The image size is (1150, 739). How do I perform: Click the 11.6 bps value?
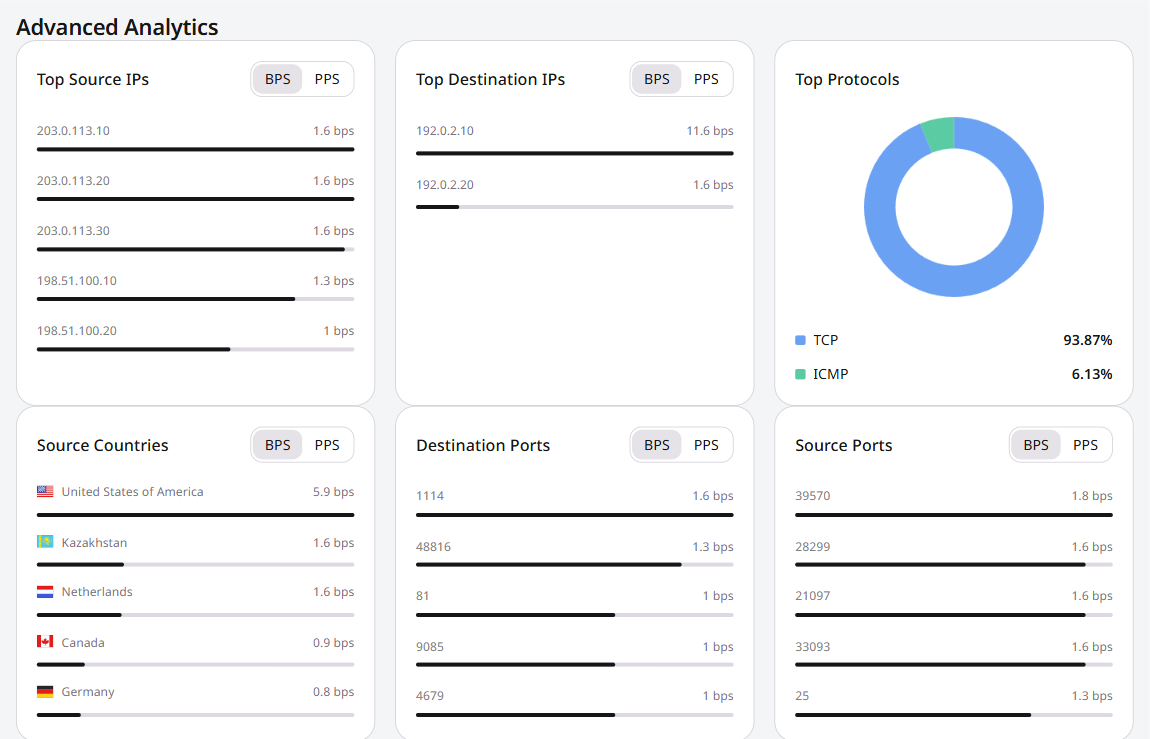[x=710, y=130]
